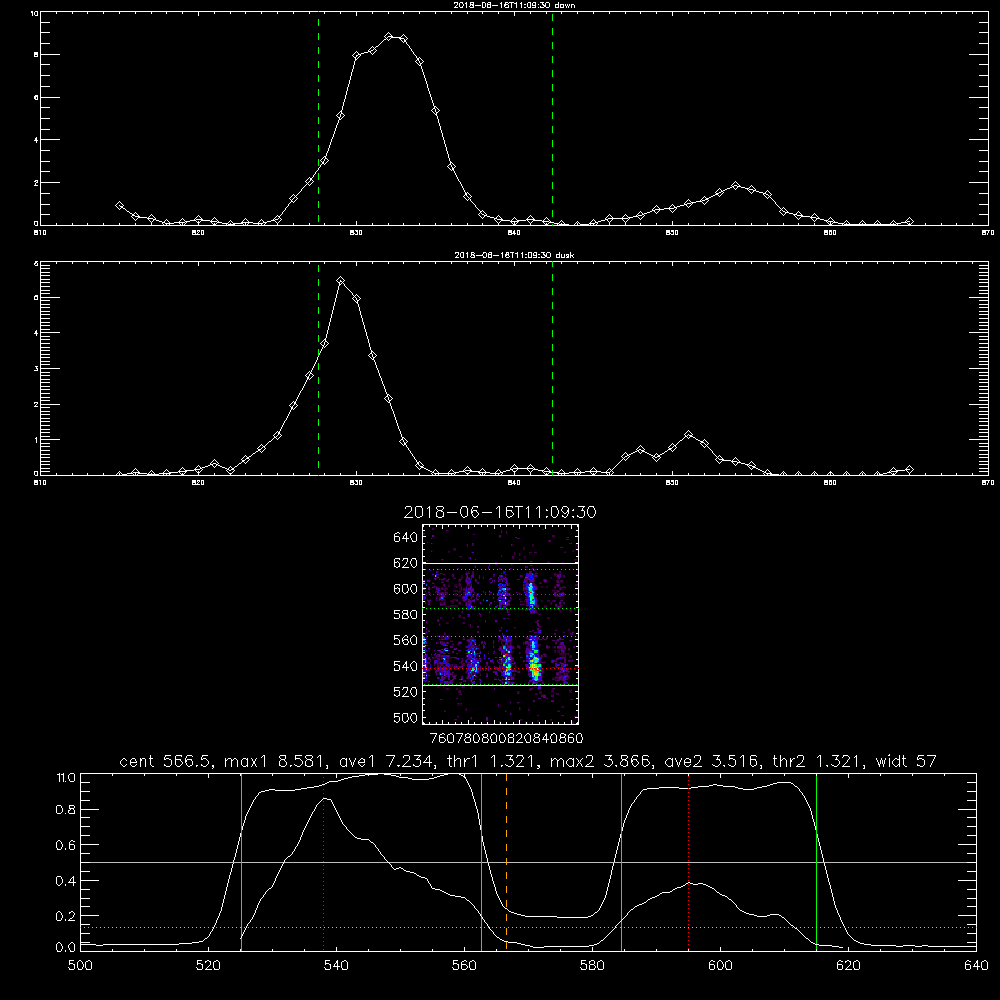
Task: Click the dusk plot title text
Action: pos(514,255)
